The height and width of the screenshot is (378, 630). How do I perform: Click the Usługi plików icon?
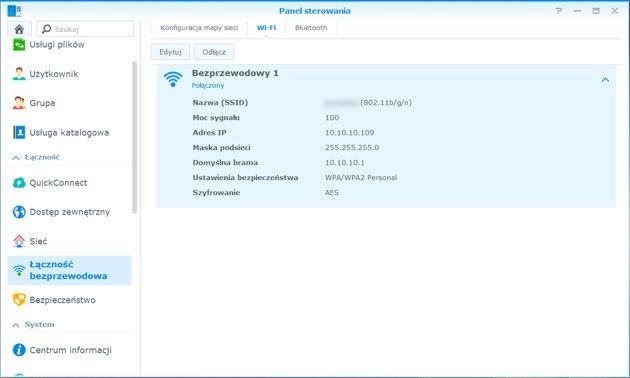[19, 45]
